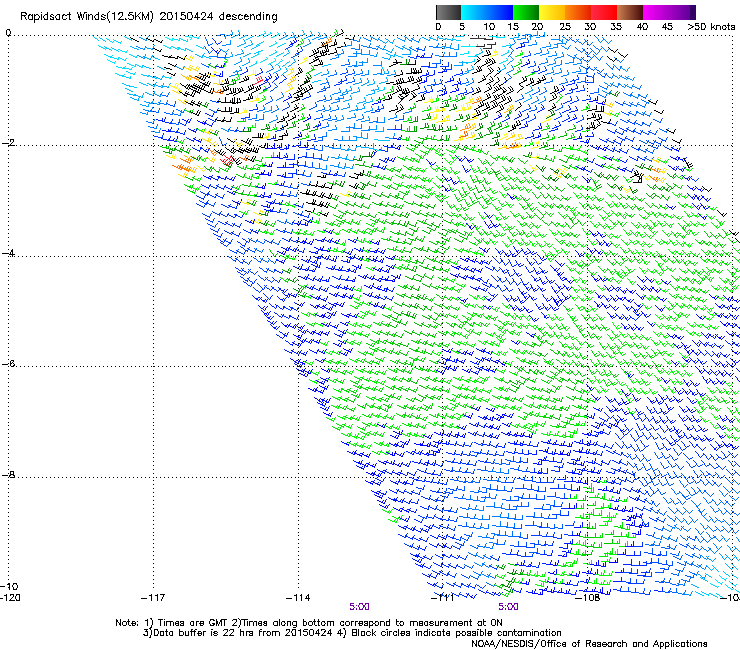Viewport: 740px width, 650px height.
Task: Click the -111 longitude axis label
Action: pyautogui.click(x=443, y=598)
